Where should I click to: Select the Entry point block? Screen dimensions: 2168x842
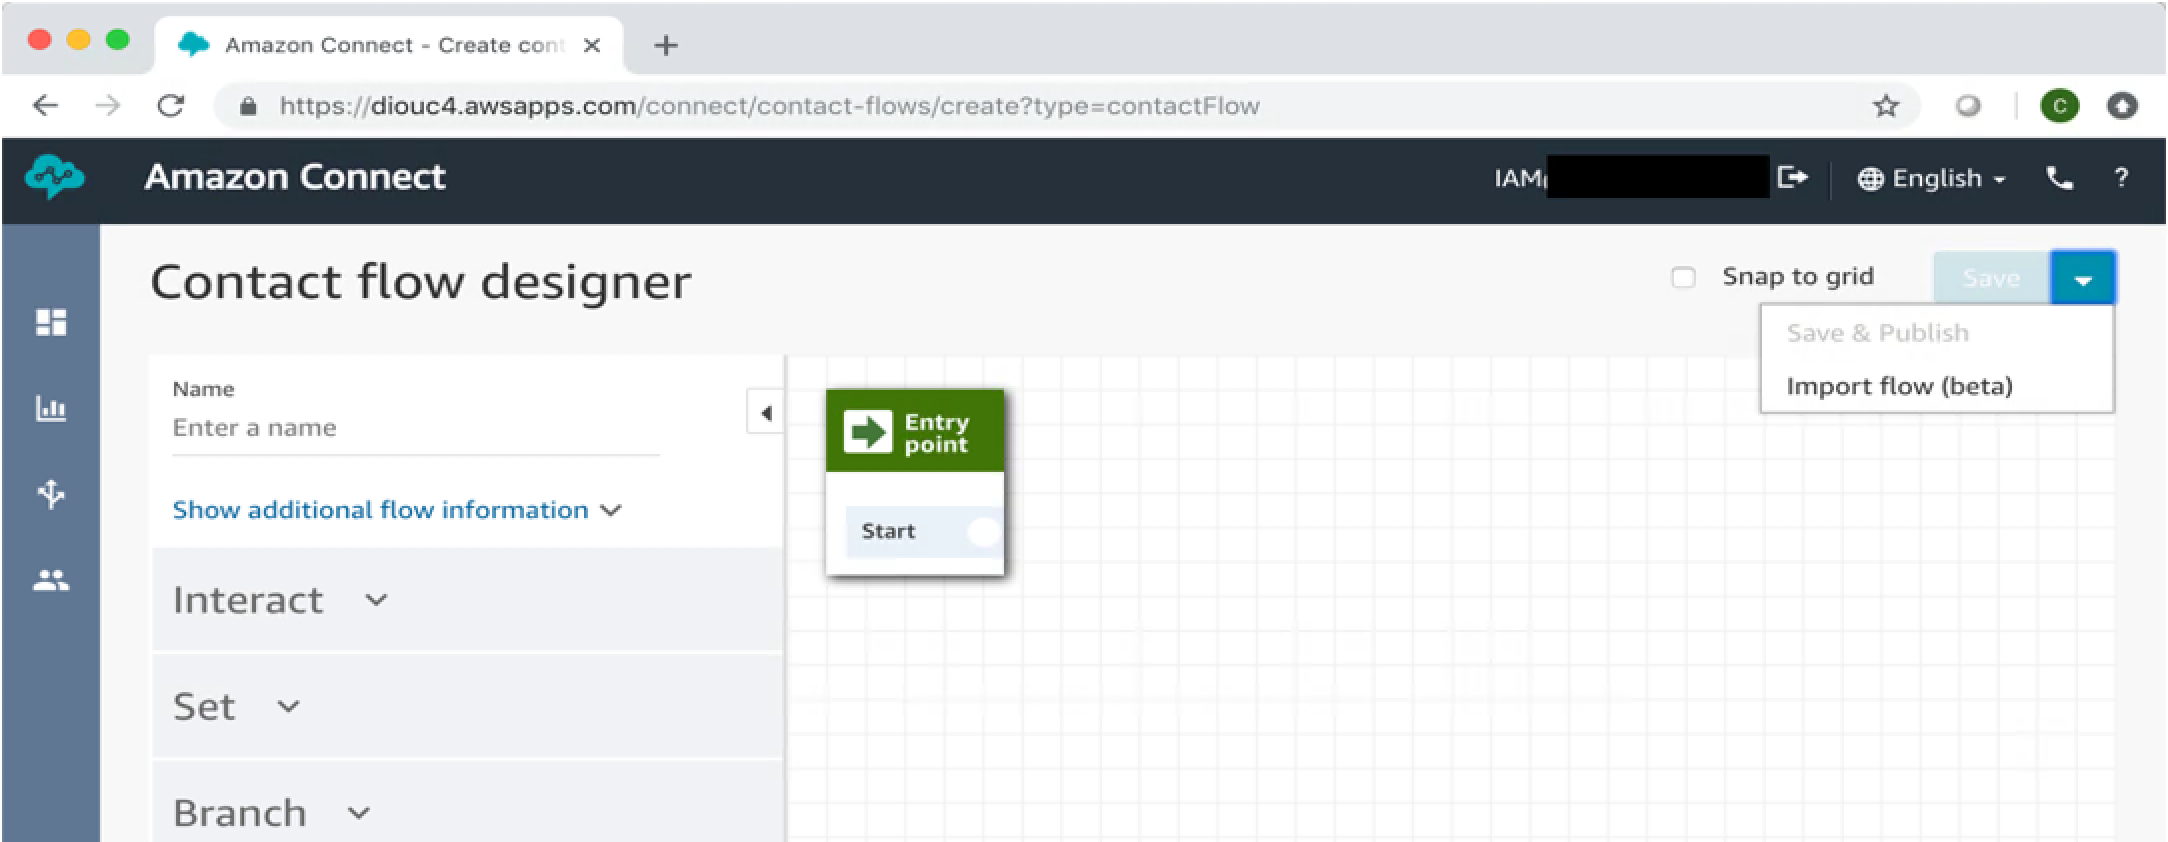pos(914,481)
